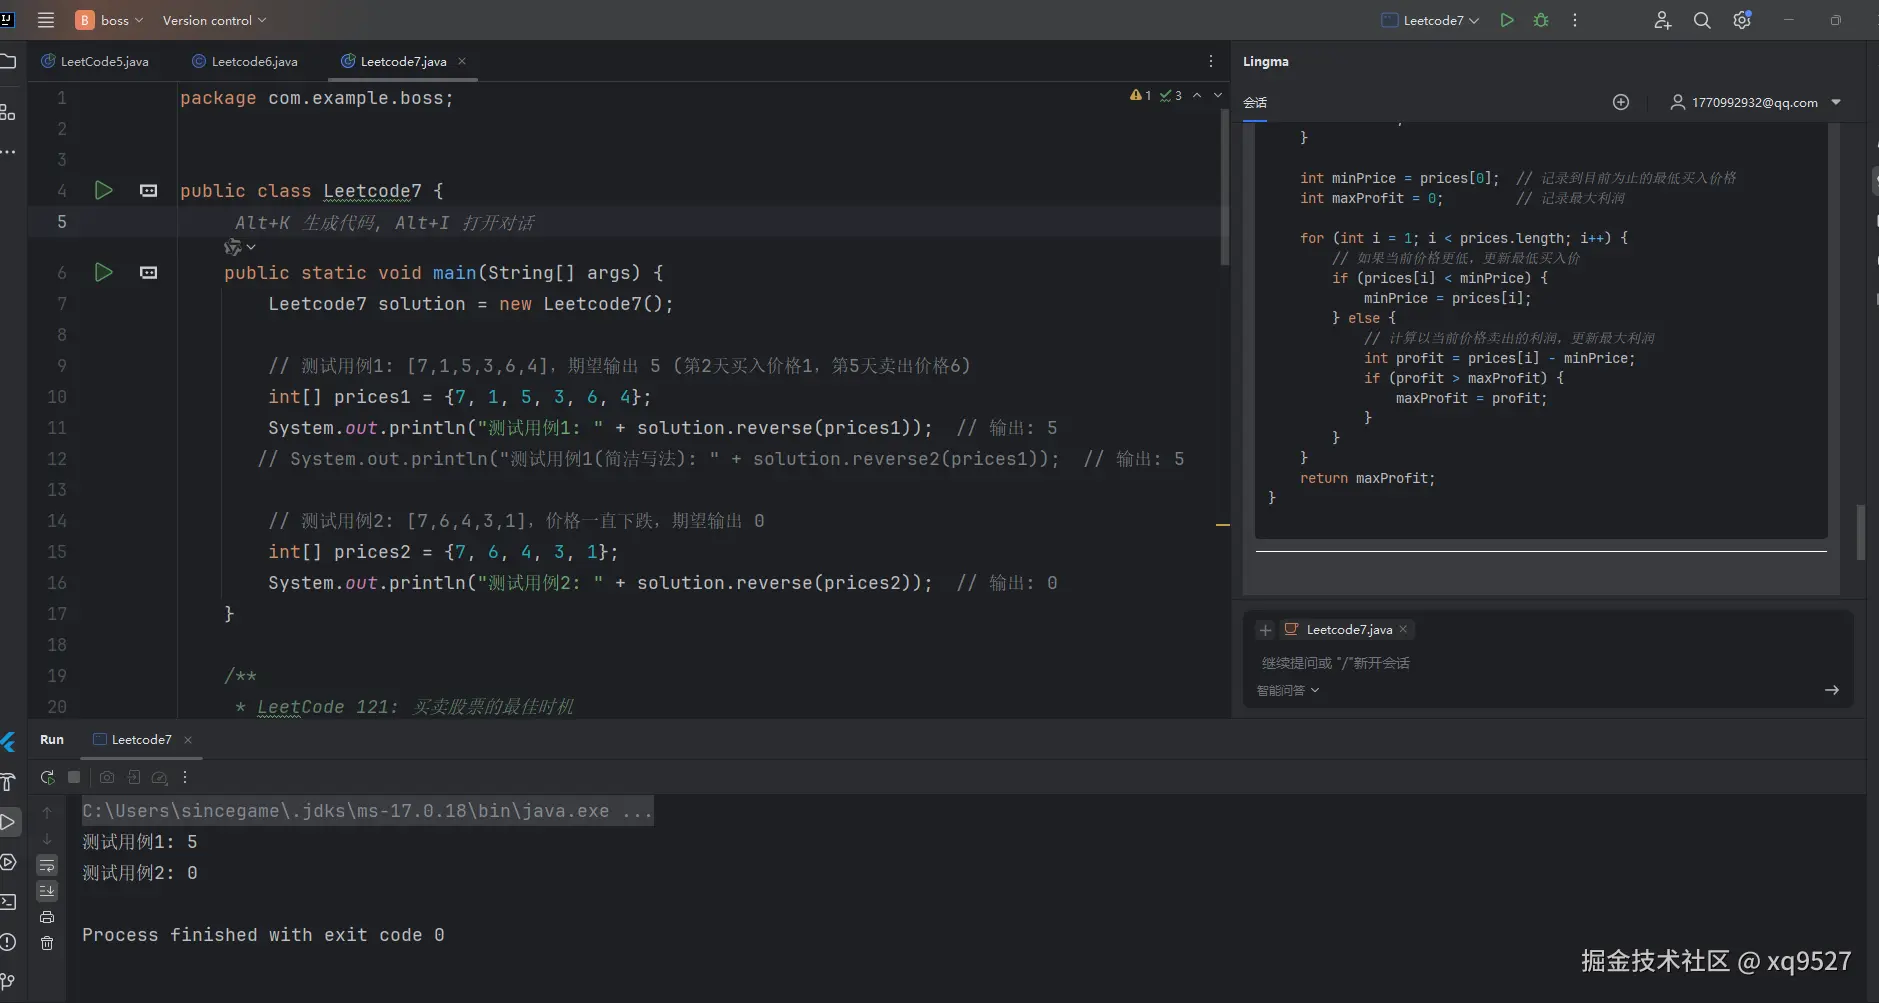Open IDE settings gear icon

[x=1741, y=20]
